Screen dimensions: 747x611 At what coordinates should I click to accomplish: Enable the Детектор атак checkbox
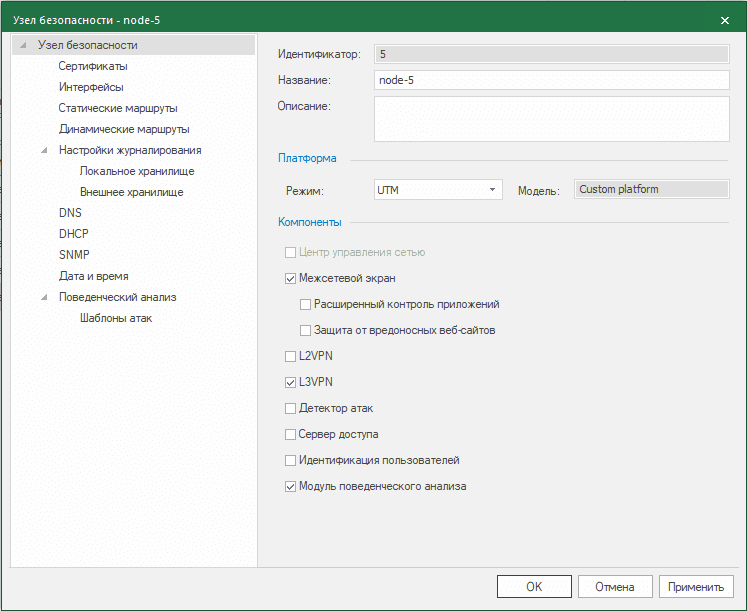click(291, 408)
